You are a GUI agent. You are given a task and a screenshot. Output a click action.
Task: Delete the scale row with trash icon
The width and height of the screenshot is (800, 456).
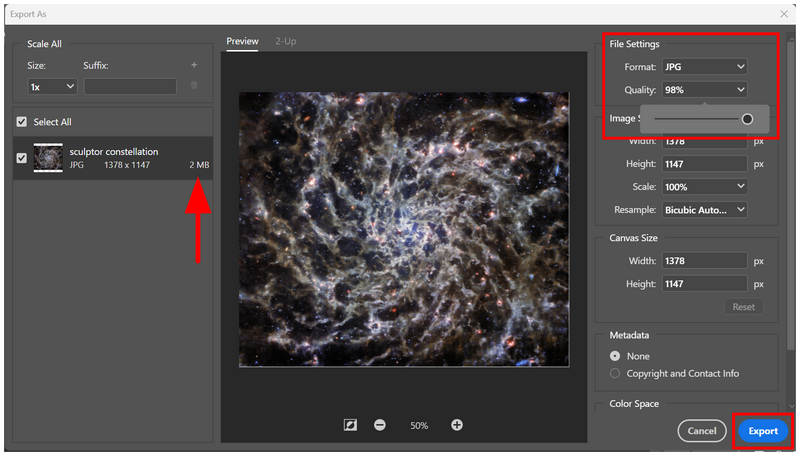(194, 86)
